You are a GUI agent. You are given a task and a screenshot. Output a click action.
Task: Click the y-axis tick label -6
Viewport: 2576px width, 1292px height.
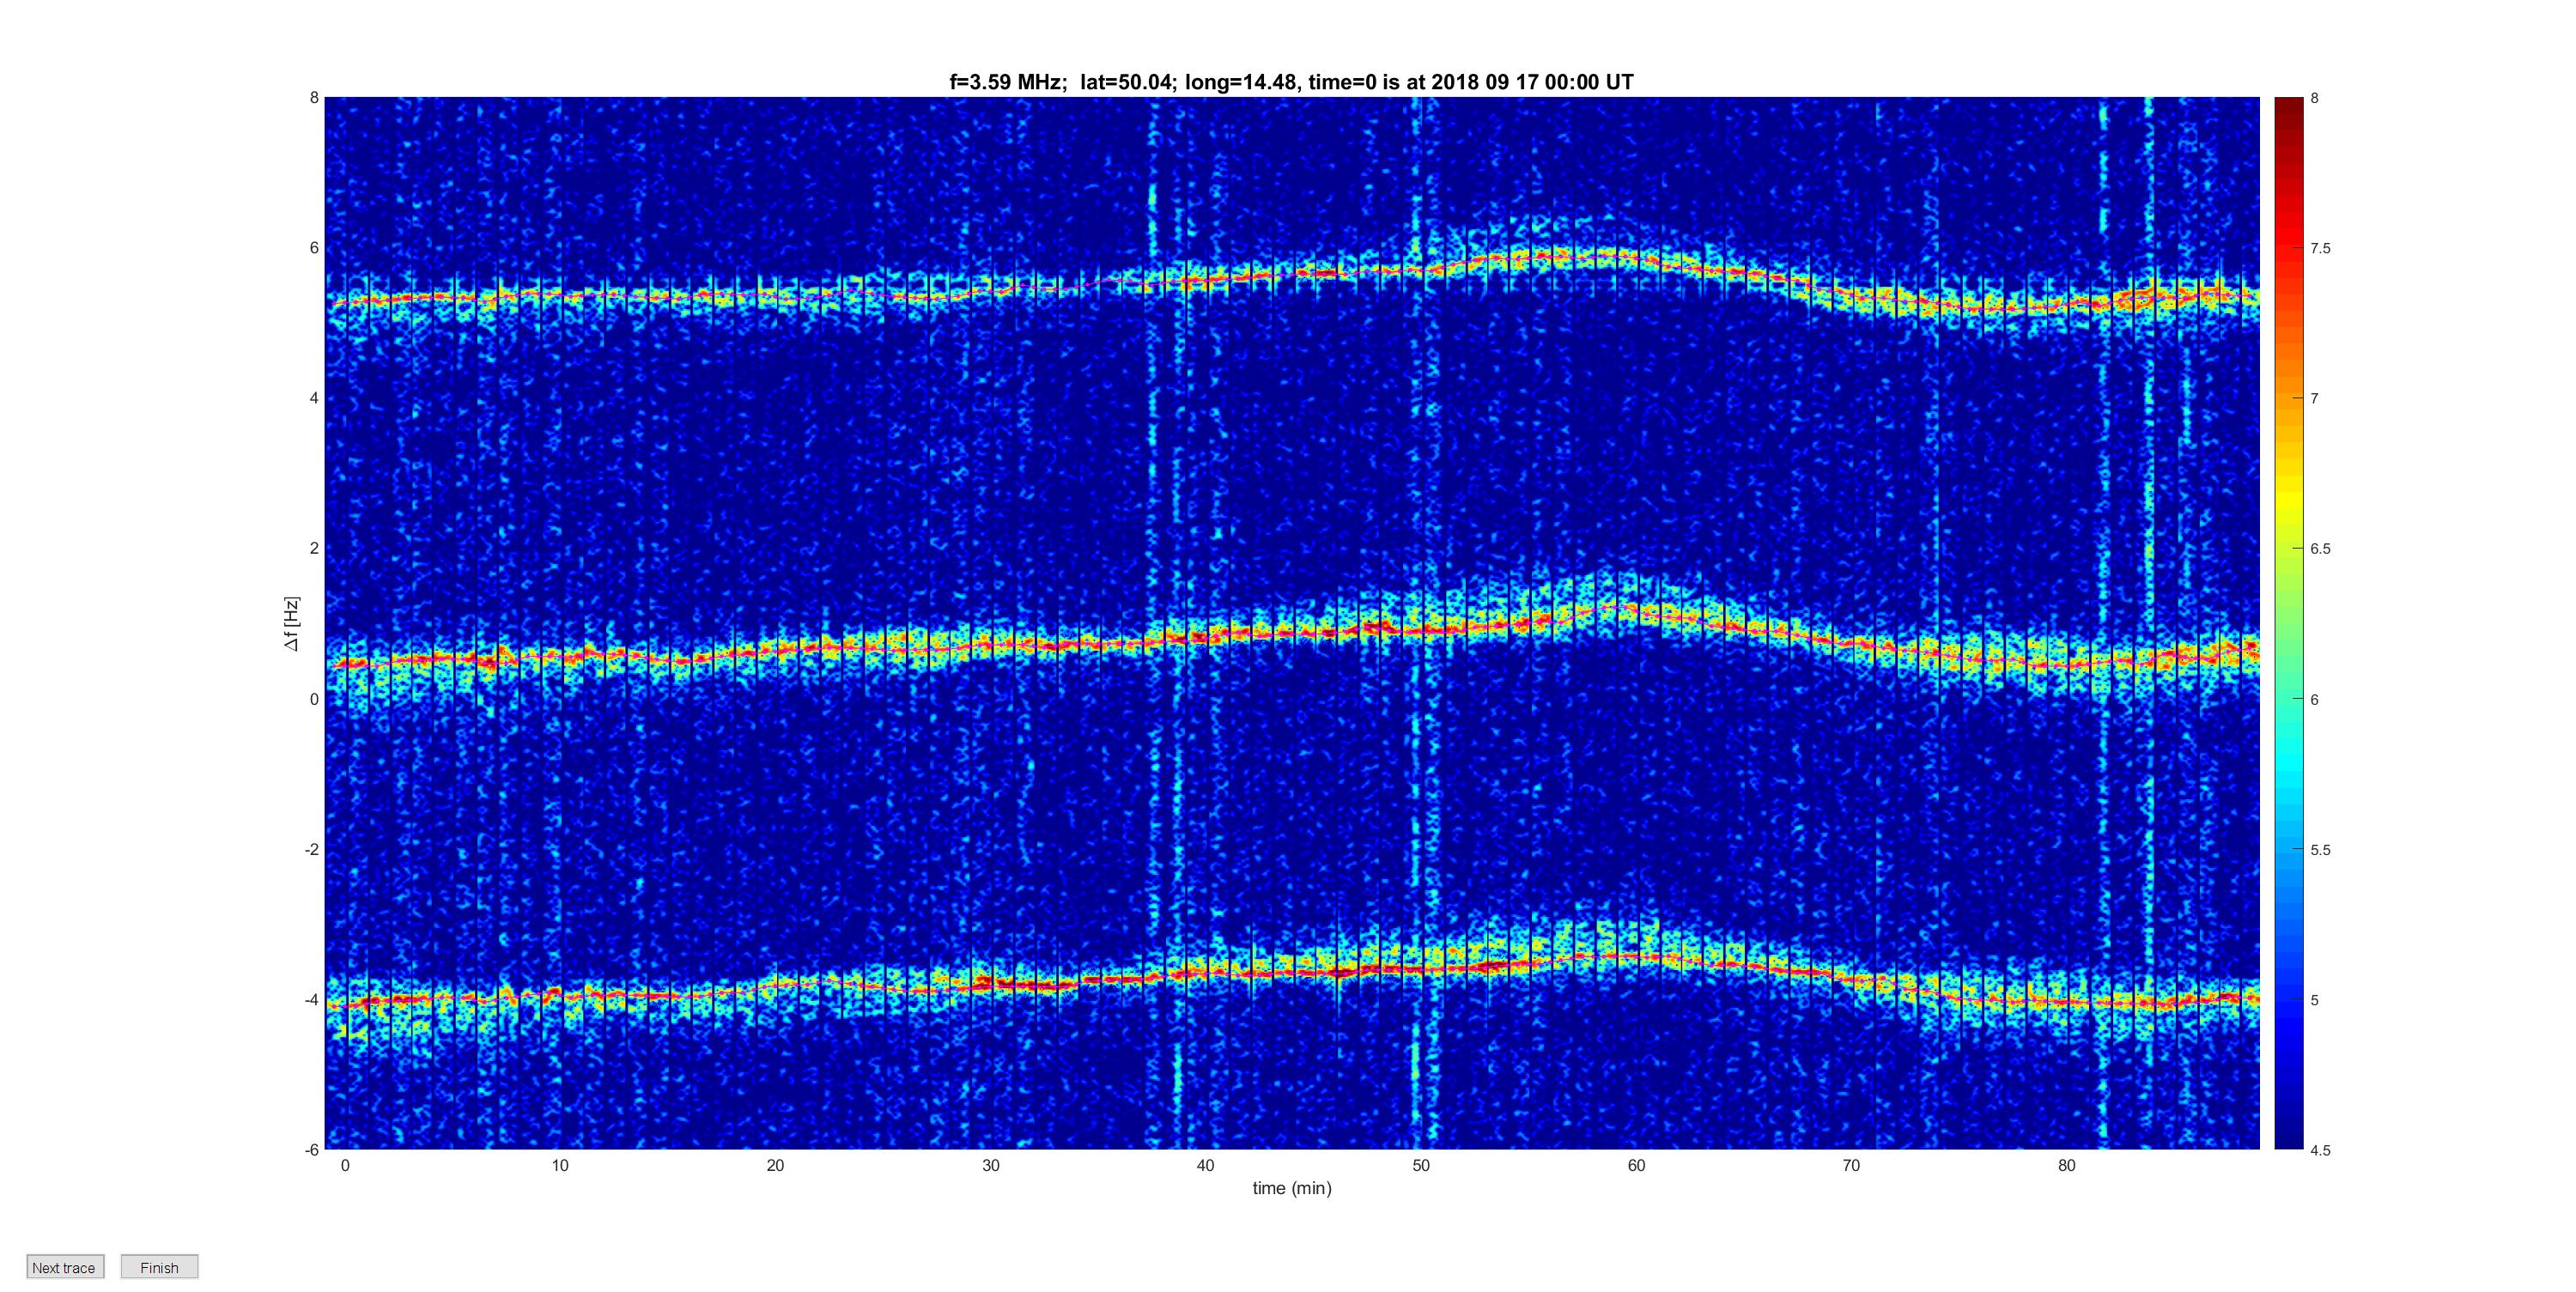tap(312, 1150)
